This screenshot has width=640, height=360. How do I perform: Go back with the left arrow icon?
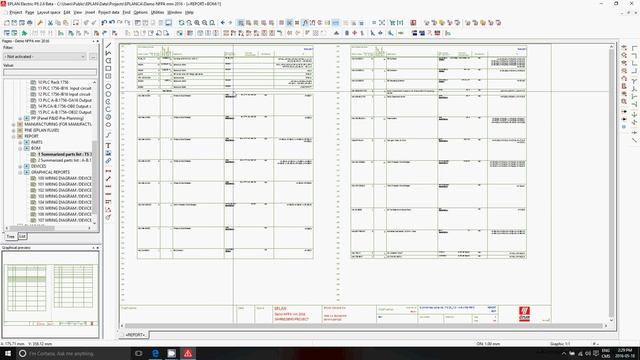pyautogui.click(x=222, y=23)
